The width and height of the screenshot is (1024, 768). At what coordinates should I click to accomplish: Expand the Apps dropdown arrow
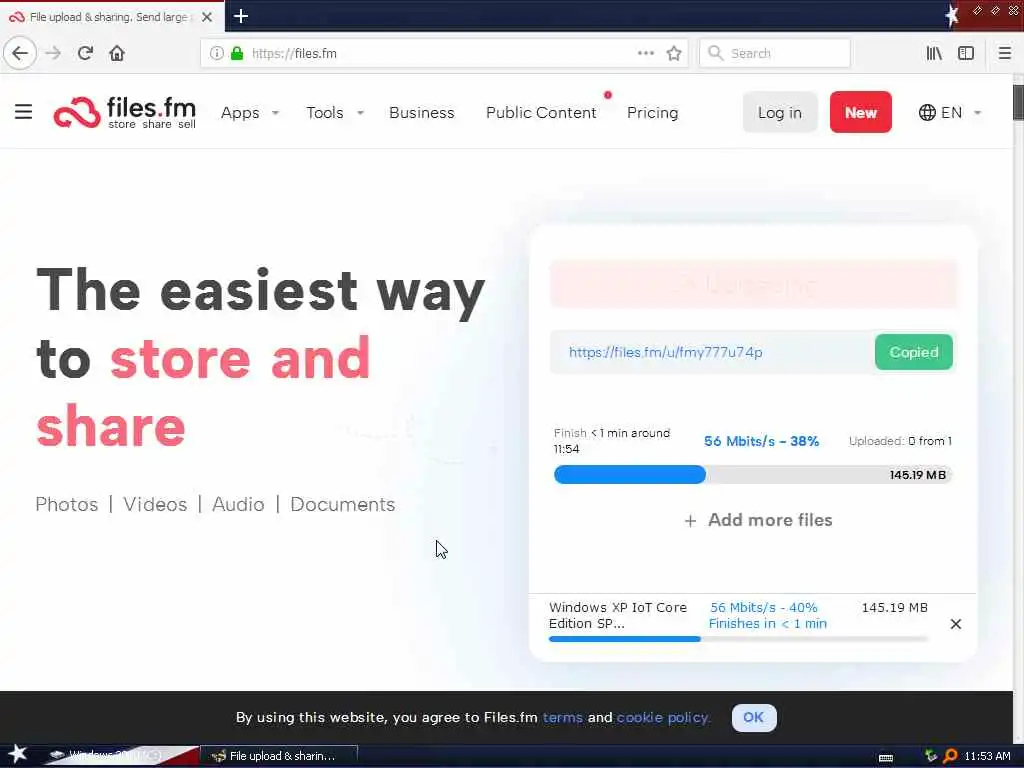click(x=276, y=113)
